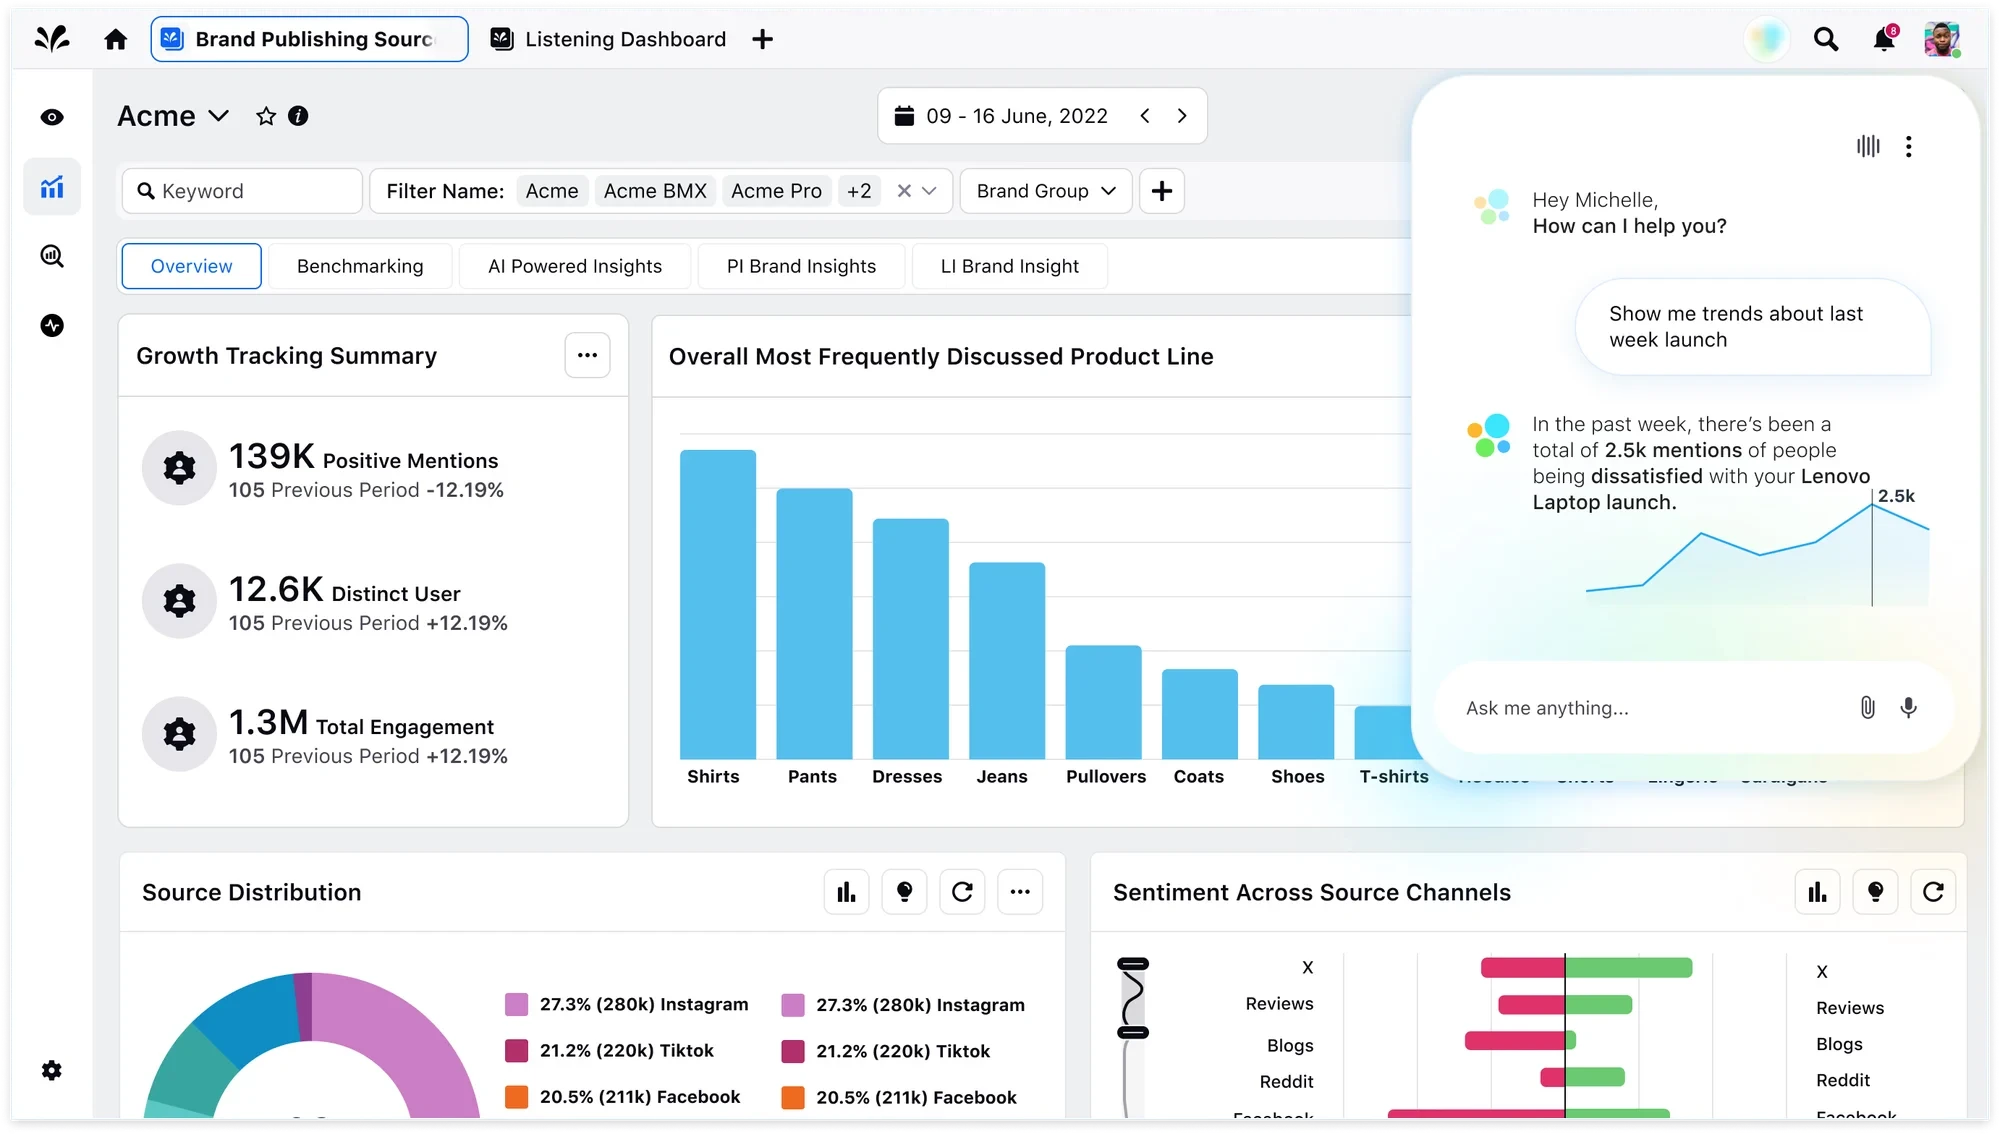This screenshot has width=2000, height=1134.
Task: Go to the home icon
Action: pos(116,39)
